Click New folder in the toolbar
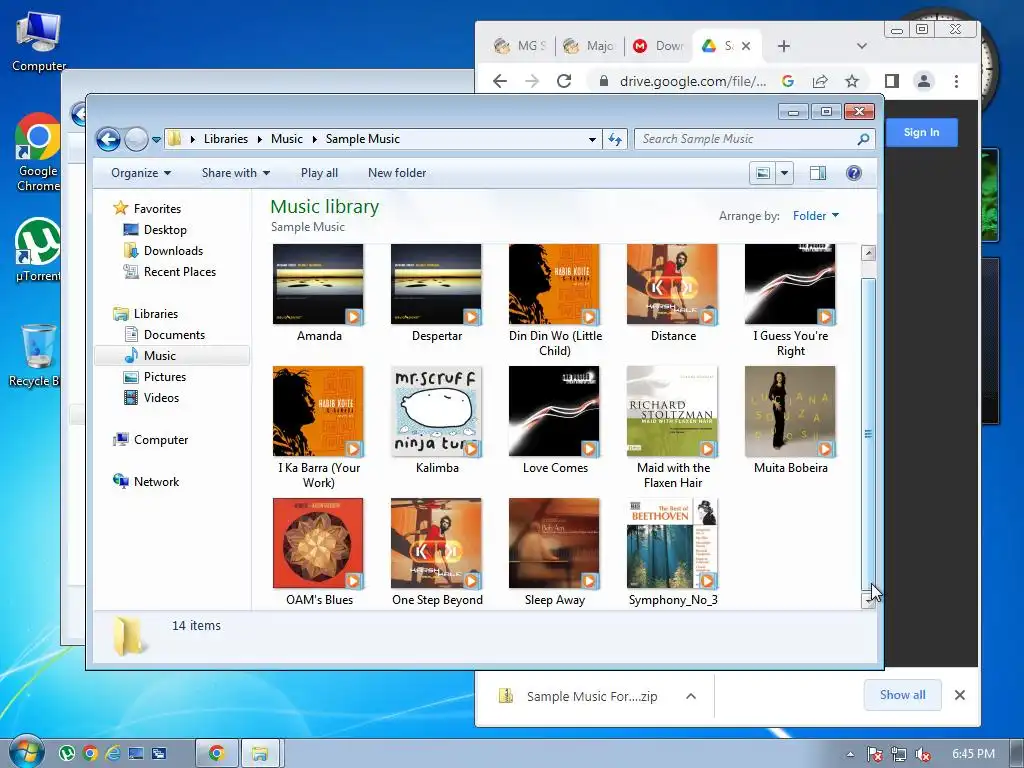The height and width of the screenshot is (768, 1024). [397, 173]
